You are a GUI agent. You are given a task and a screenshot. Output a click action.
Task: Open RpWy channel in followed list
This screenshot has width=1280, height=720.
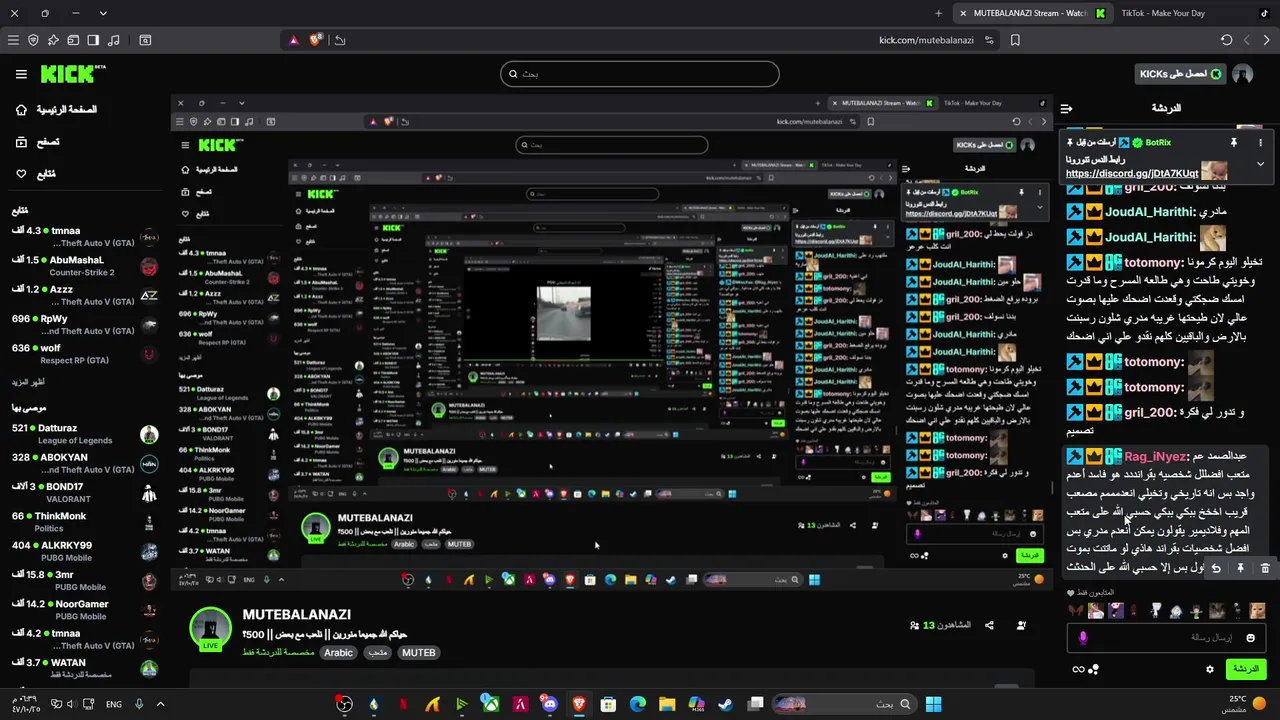[85, 325]
